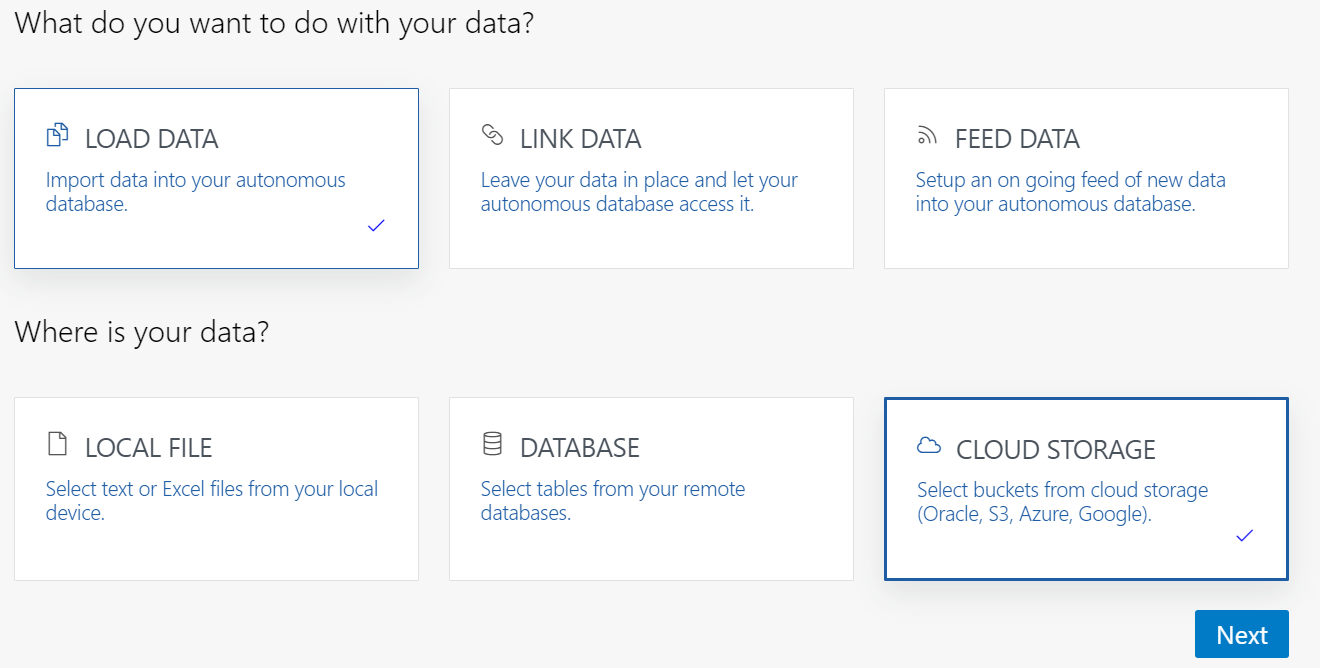
Task: Click the Cloud Storage cloud icon
Action: click(929, 446)
